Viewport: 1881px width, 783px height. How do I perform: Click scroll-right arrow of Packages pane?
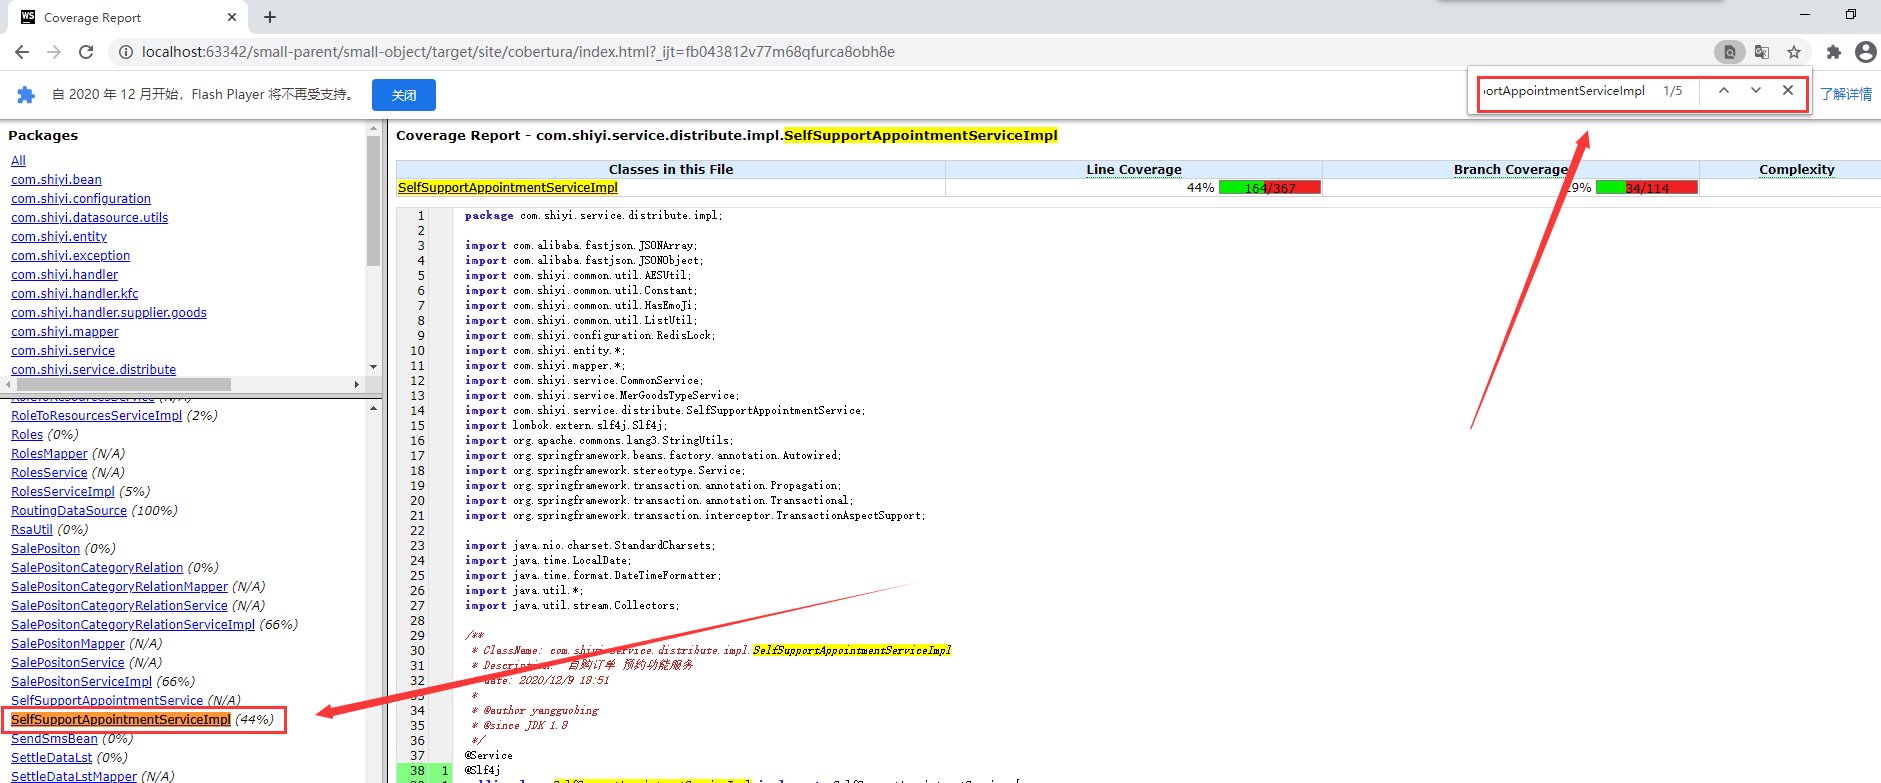click(x=357, y=384)
